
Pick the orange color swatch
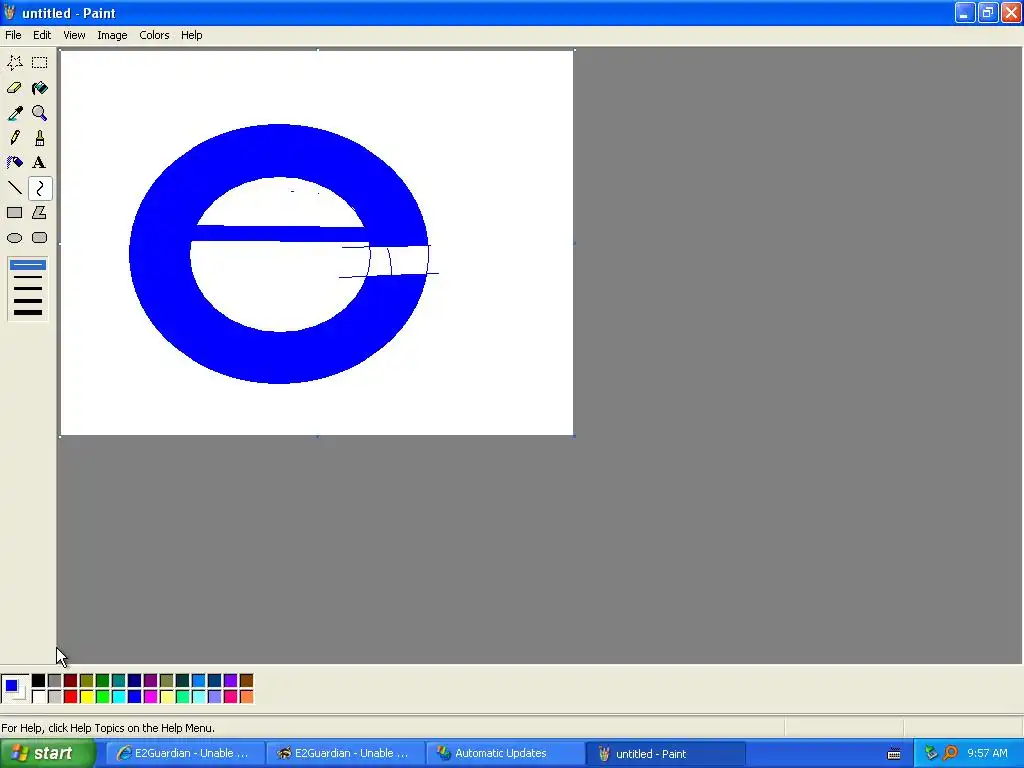tap(246, 697)
